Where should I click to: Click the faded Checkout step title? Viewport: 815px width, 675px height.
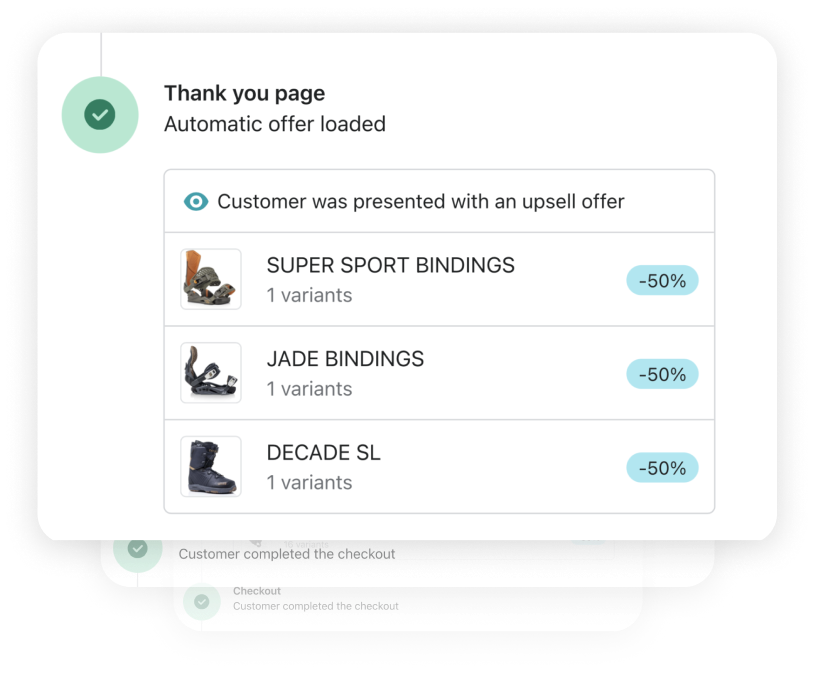coord(257,591)
